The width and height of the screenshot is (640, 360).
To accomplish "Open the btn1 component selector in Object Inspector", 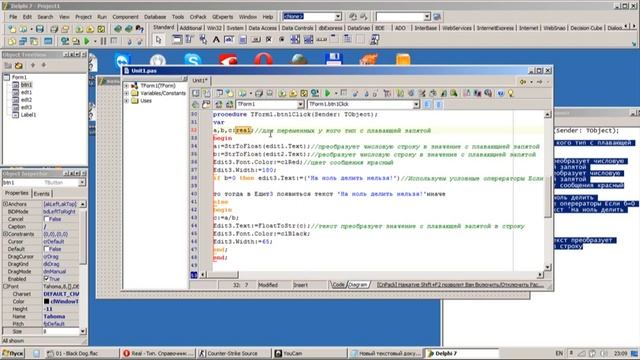I will [82, 182].
